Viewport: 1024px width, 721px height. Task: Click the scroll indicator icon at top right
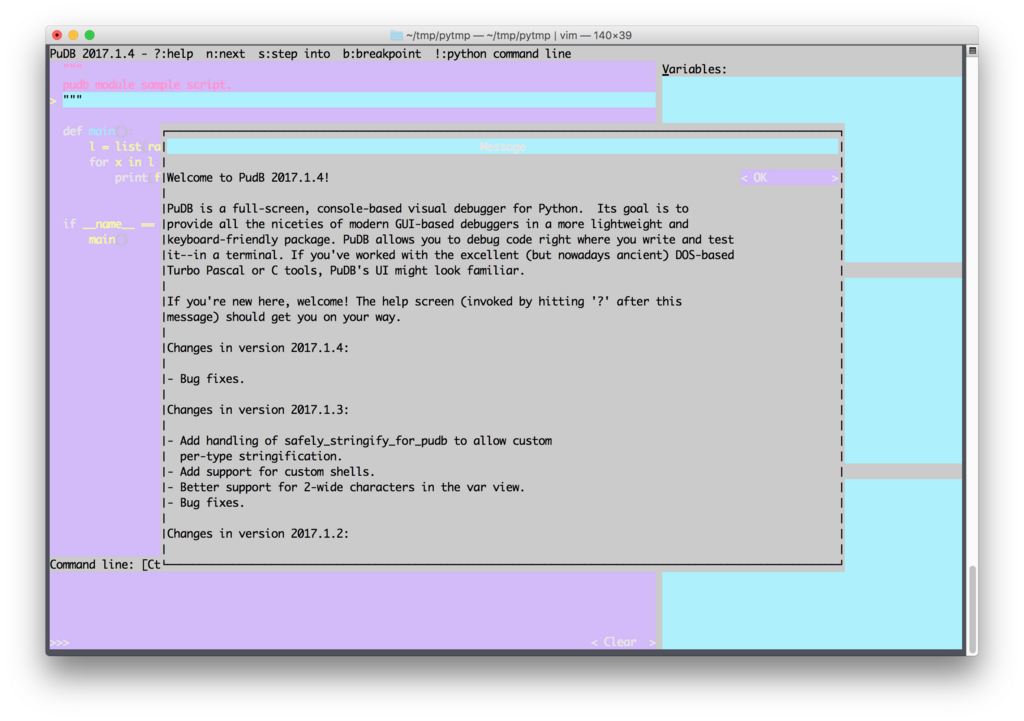tap(972, 51)
